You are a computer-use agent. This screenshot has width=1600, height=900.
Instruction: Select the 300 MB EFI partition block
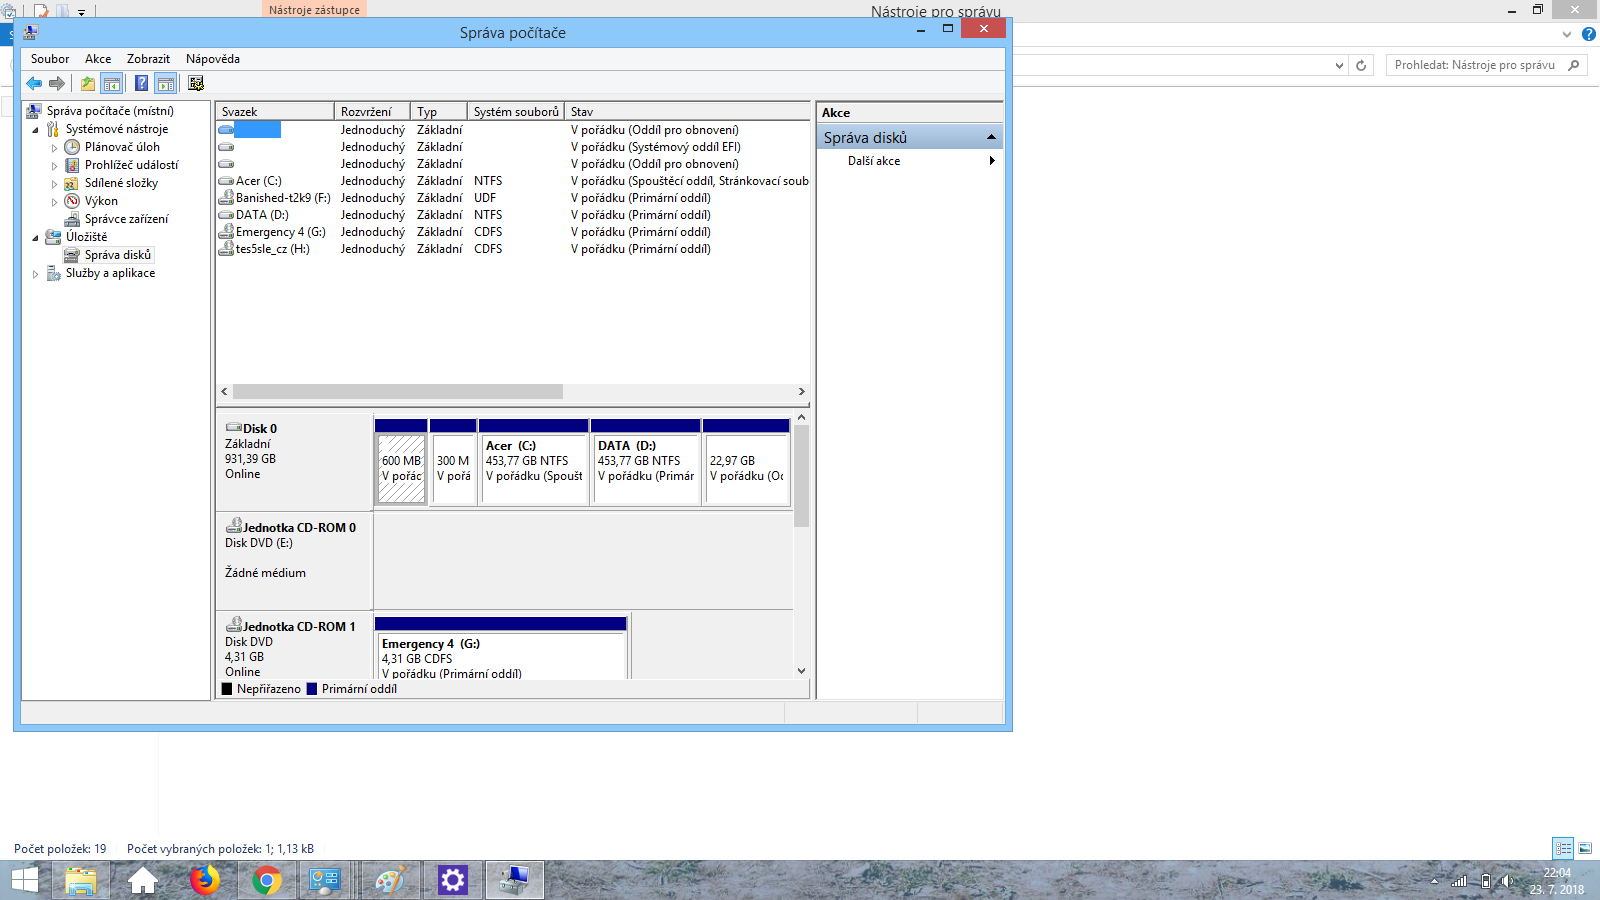pyautogui.click(x=453, y=462)
